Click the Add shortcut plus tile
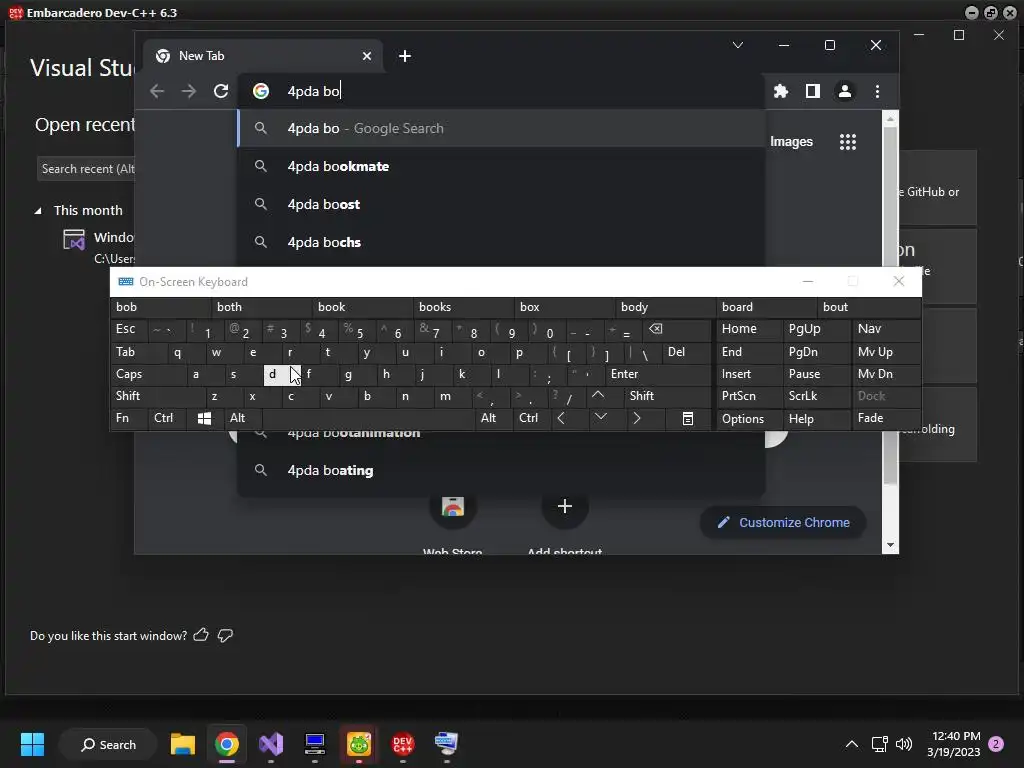This screenshot has height=768, width=1024. 565,506
